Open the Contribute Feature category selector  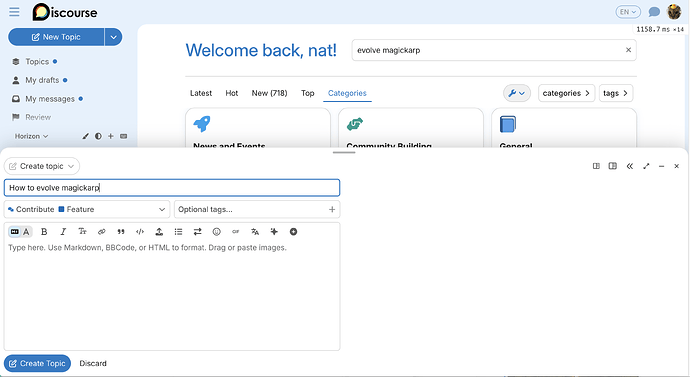pos(87,209)
